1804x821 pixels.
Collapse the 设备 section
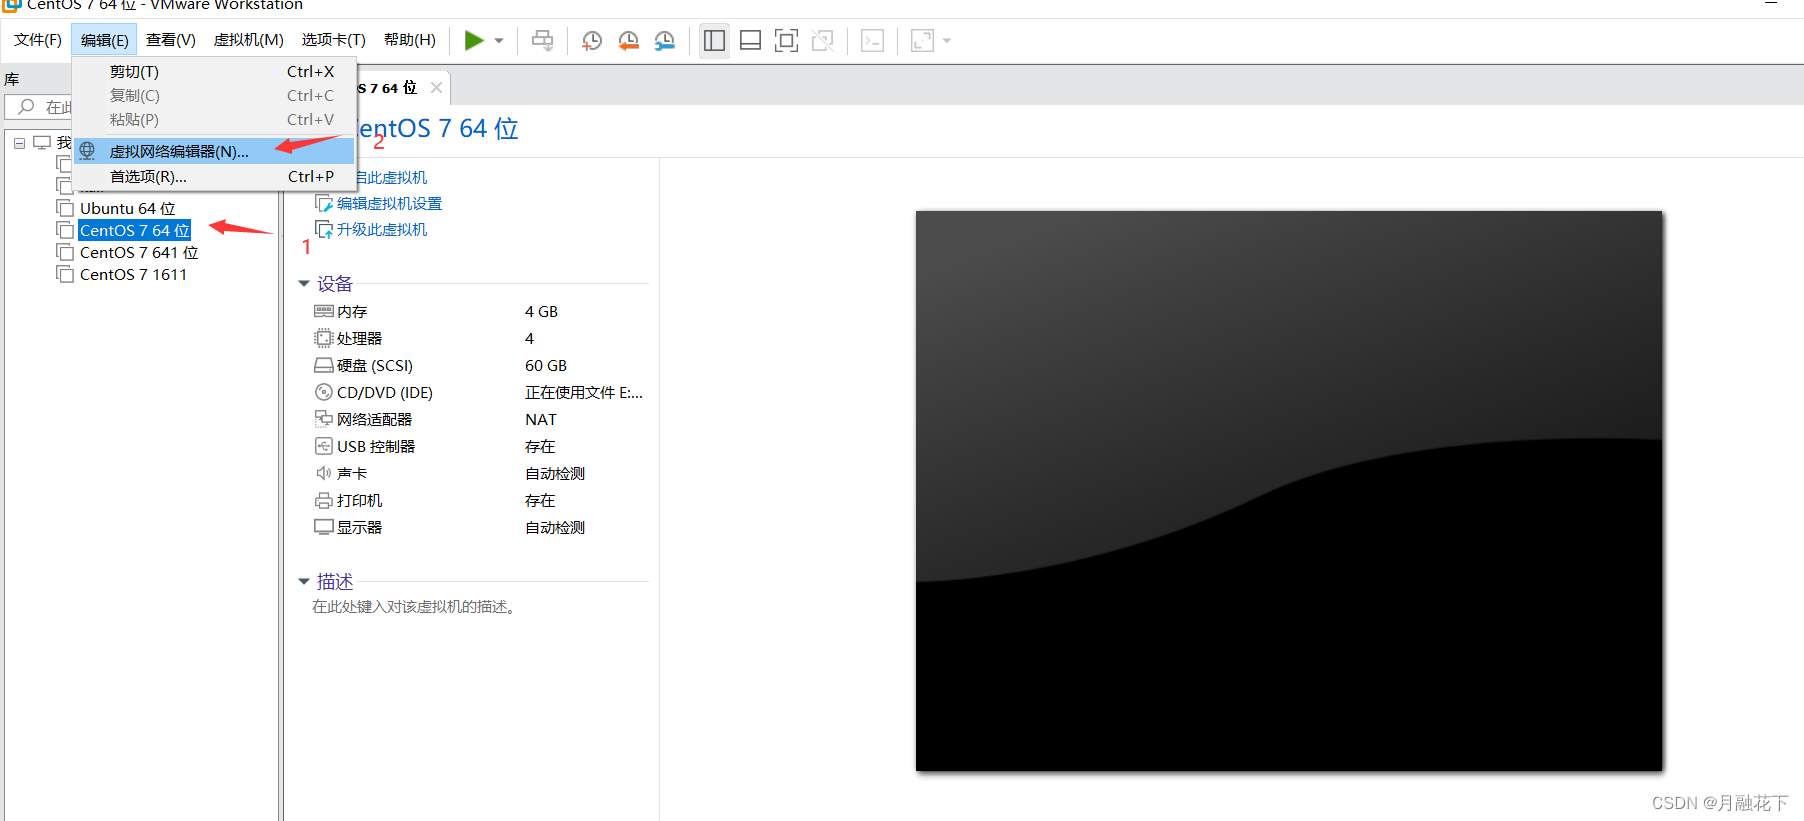pos(304,284)
